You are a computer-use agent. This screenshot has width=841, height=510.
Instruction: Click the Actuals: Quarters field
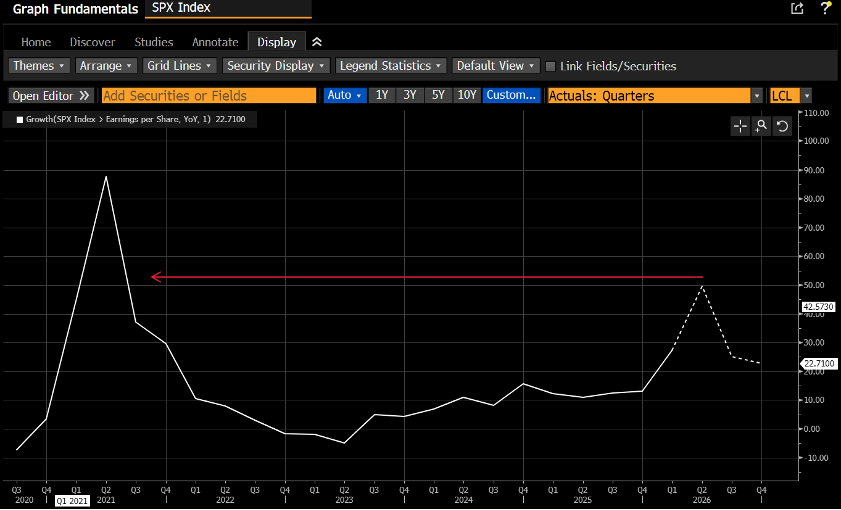648,96
